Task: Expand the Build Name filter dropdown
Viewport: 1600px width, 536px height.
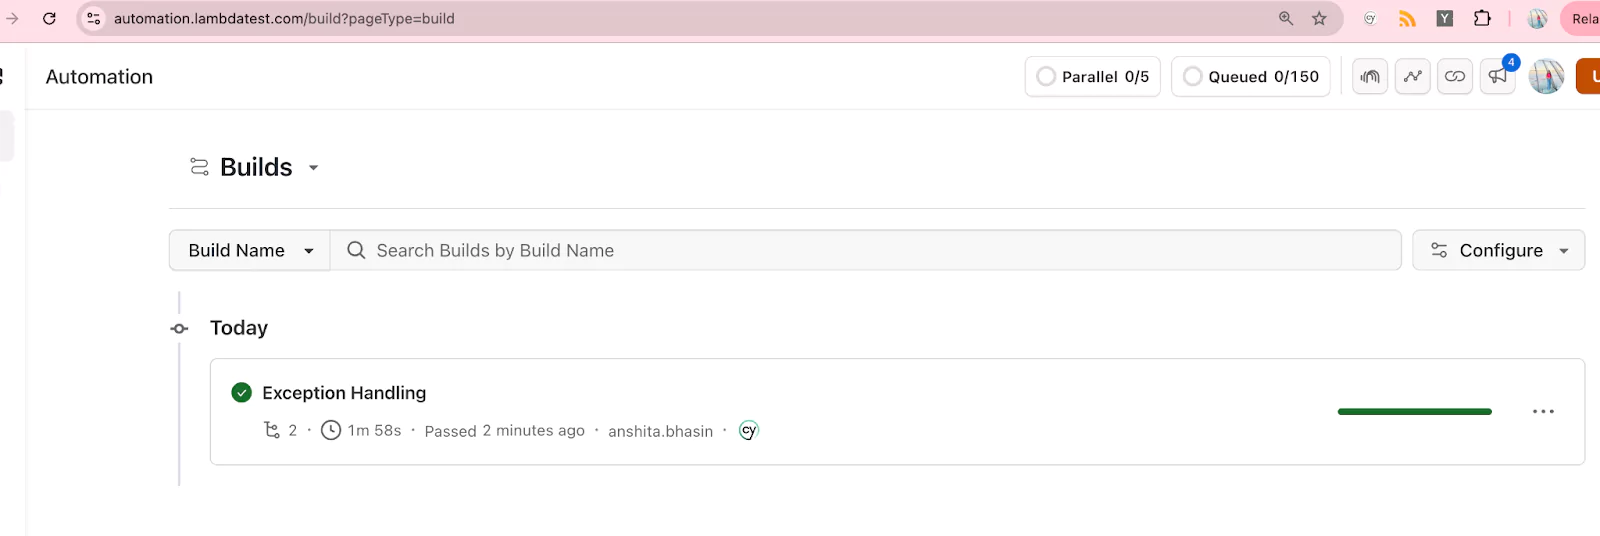Action: tap(250, 251)
